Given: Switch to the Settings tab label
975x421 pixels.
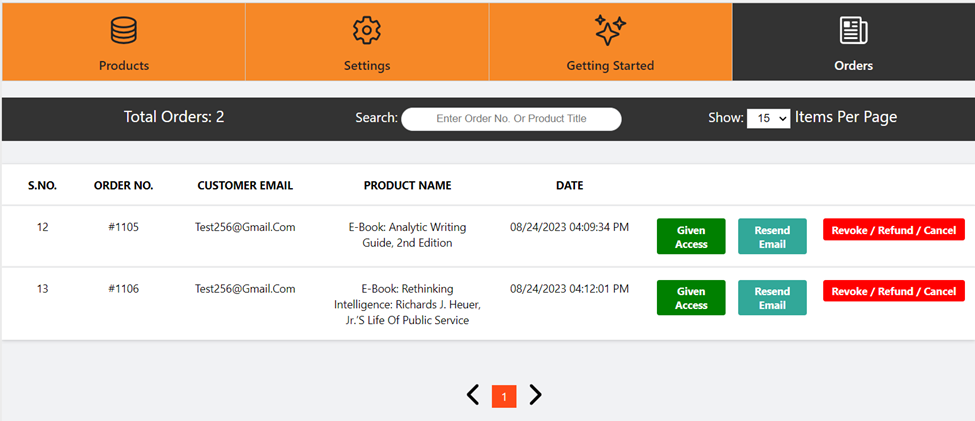Looking at the screenshot, I should click(x=367, y=66).
